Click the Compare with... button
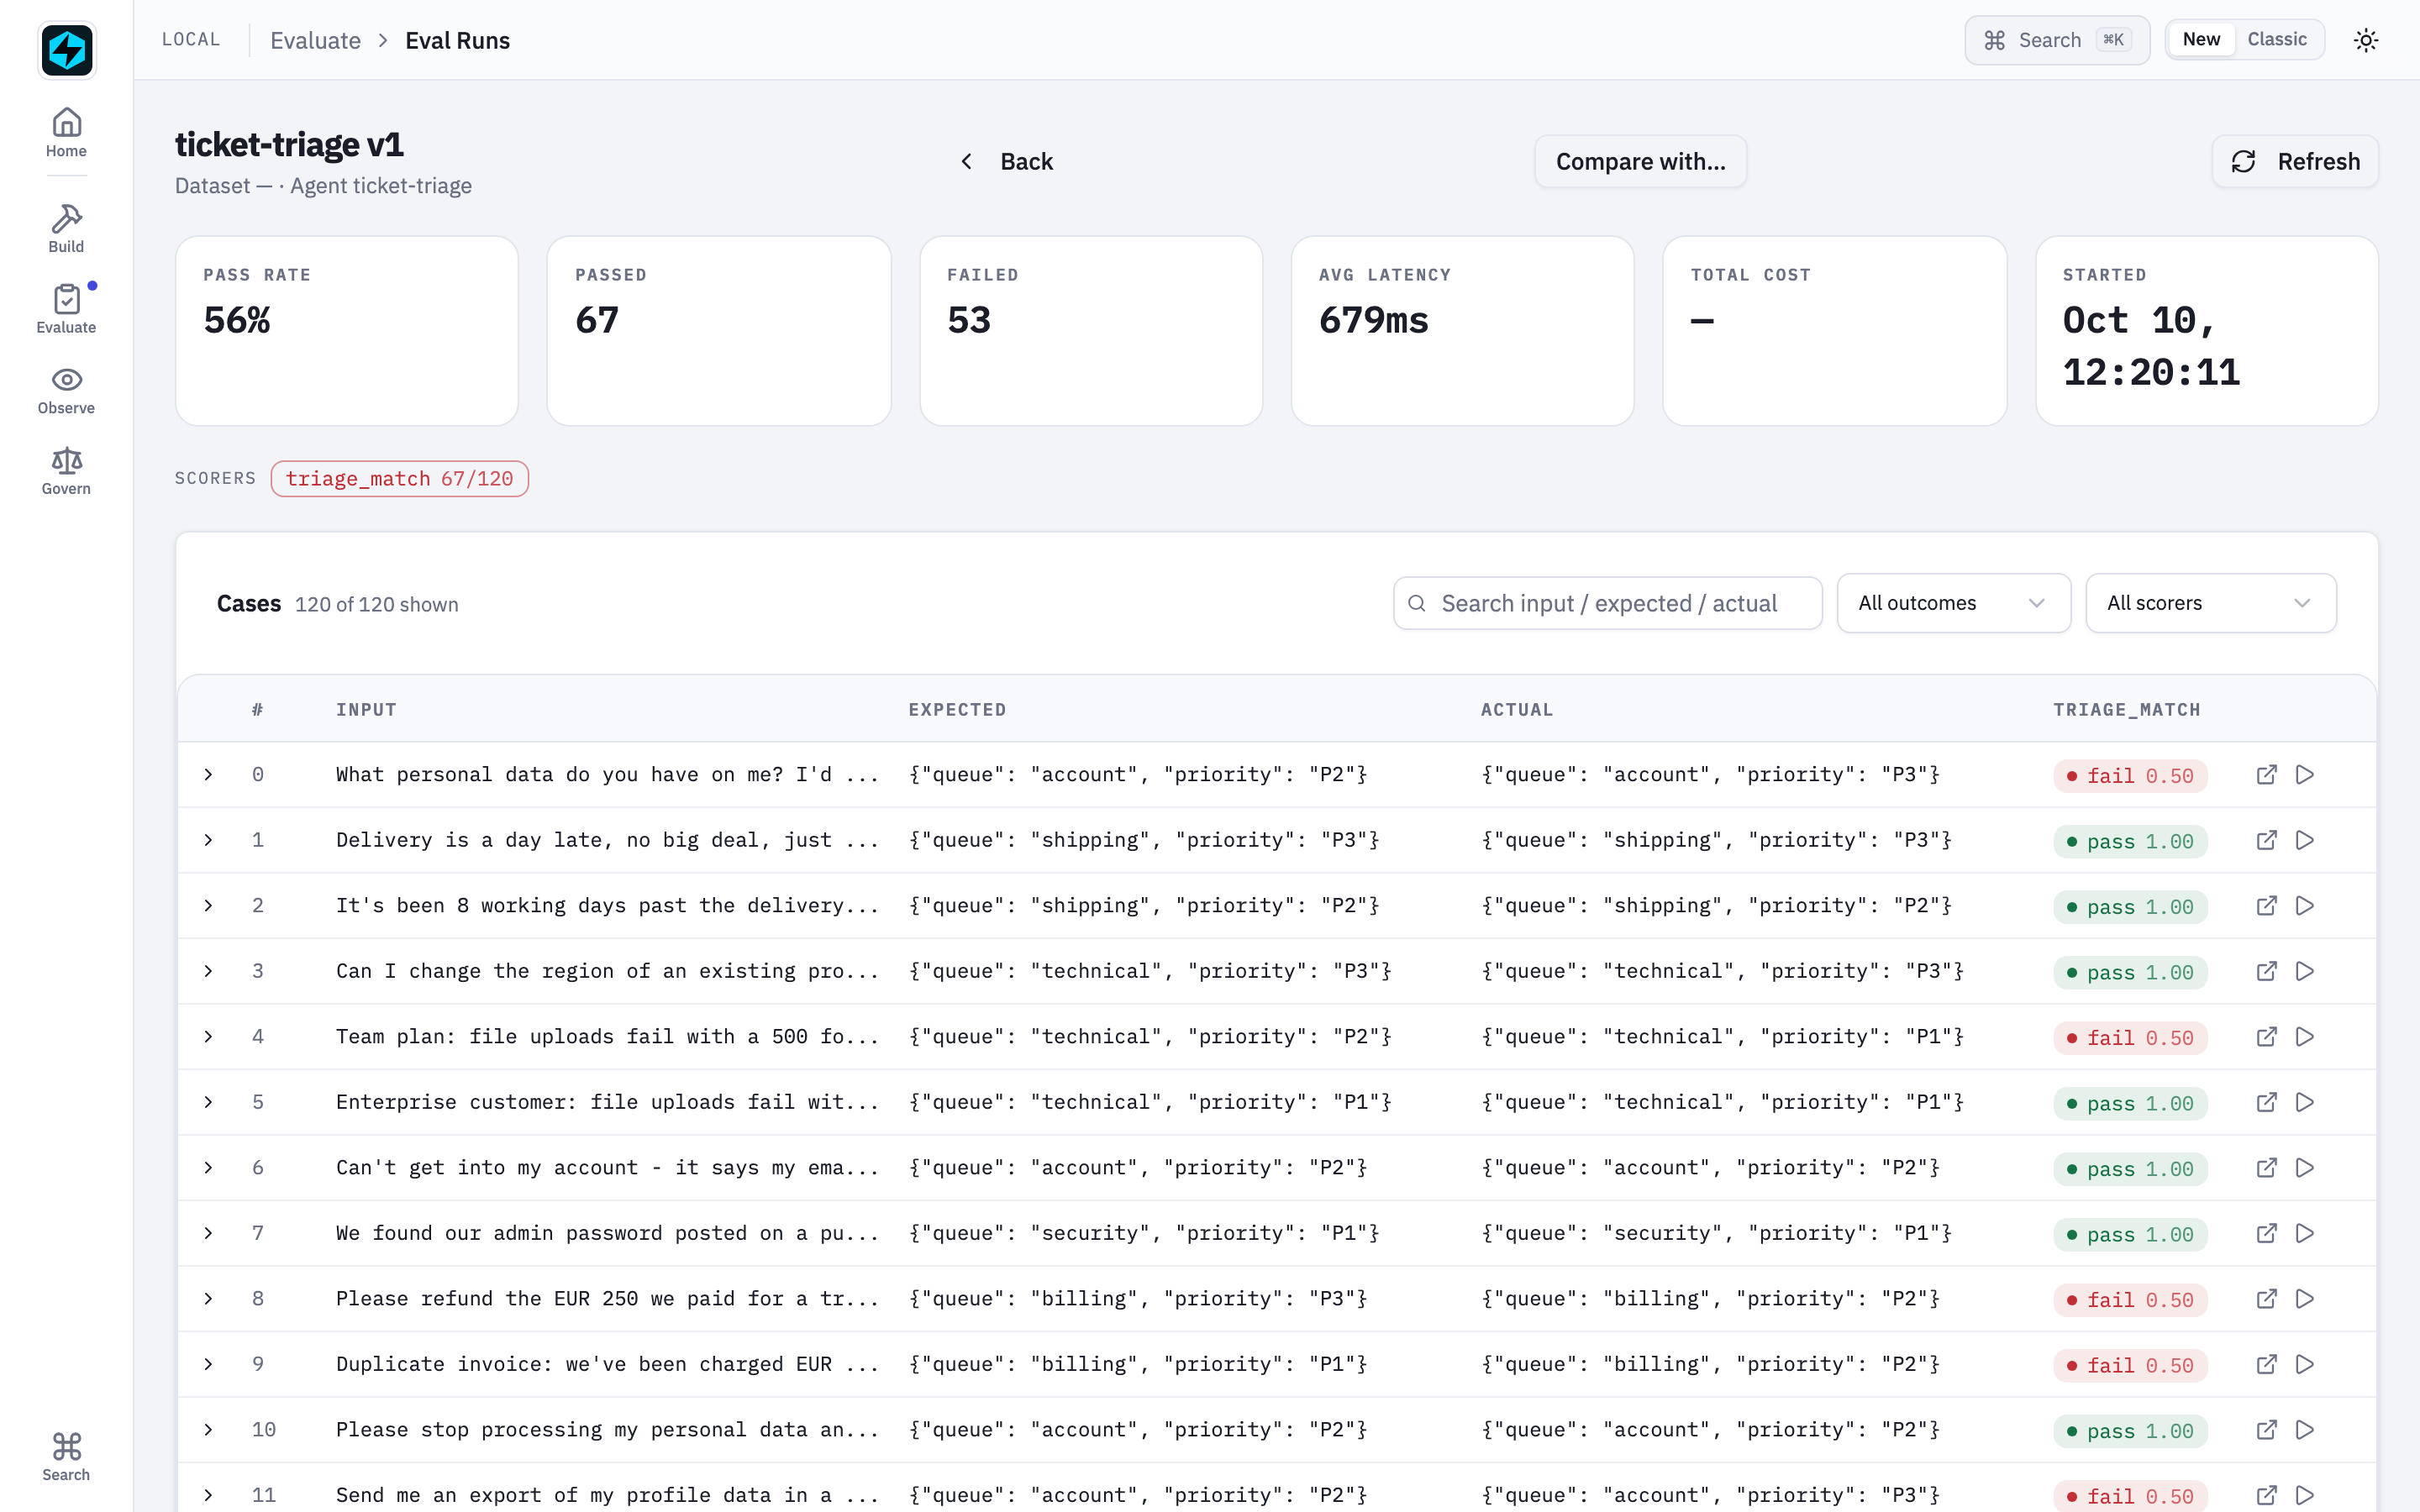Viewport: 2420px width, 1512px height. 1640,161
